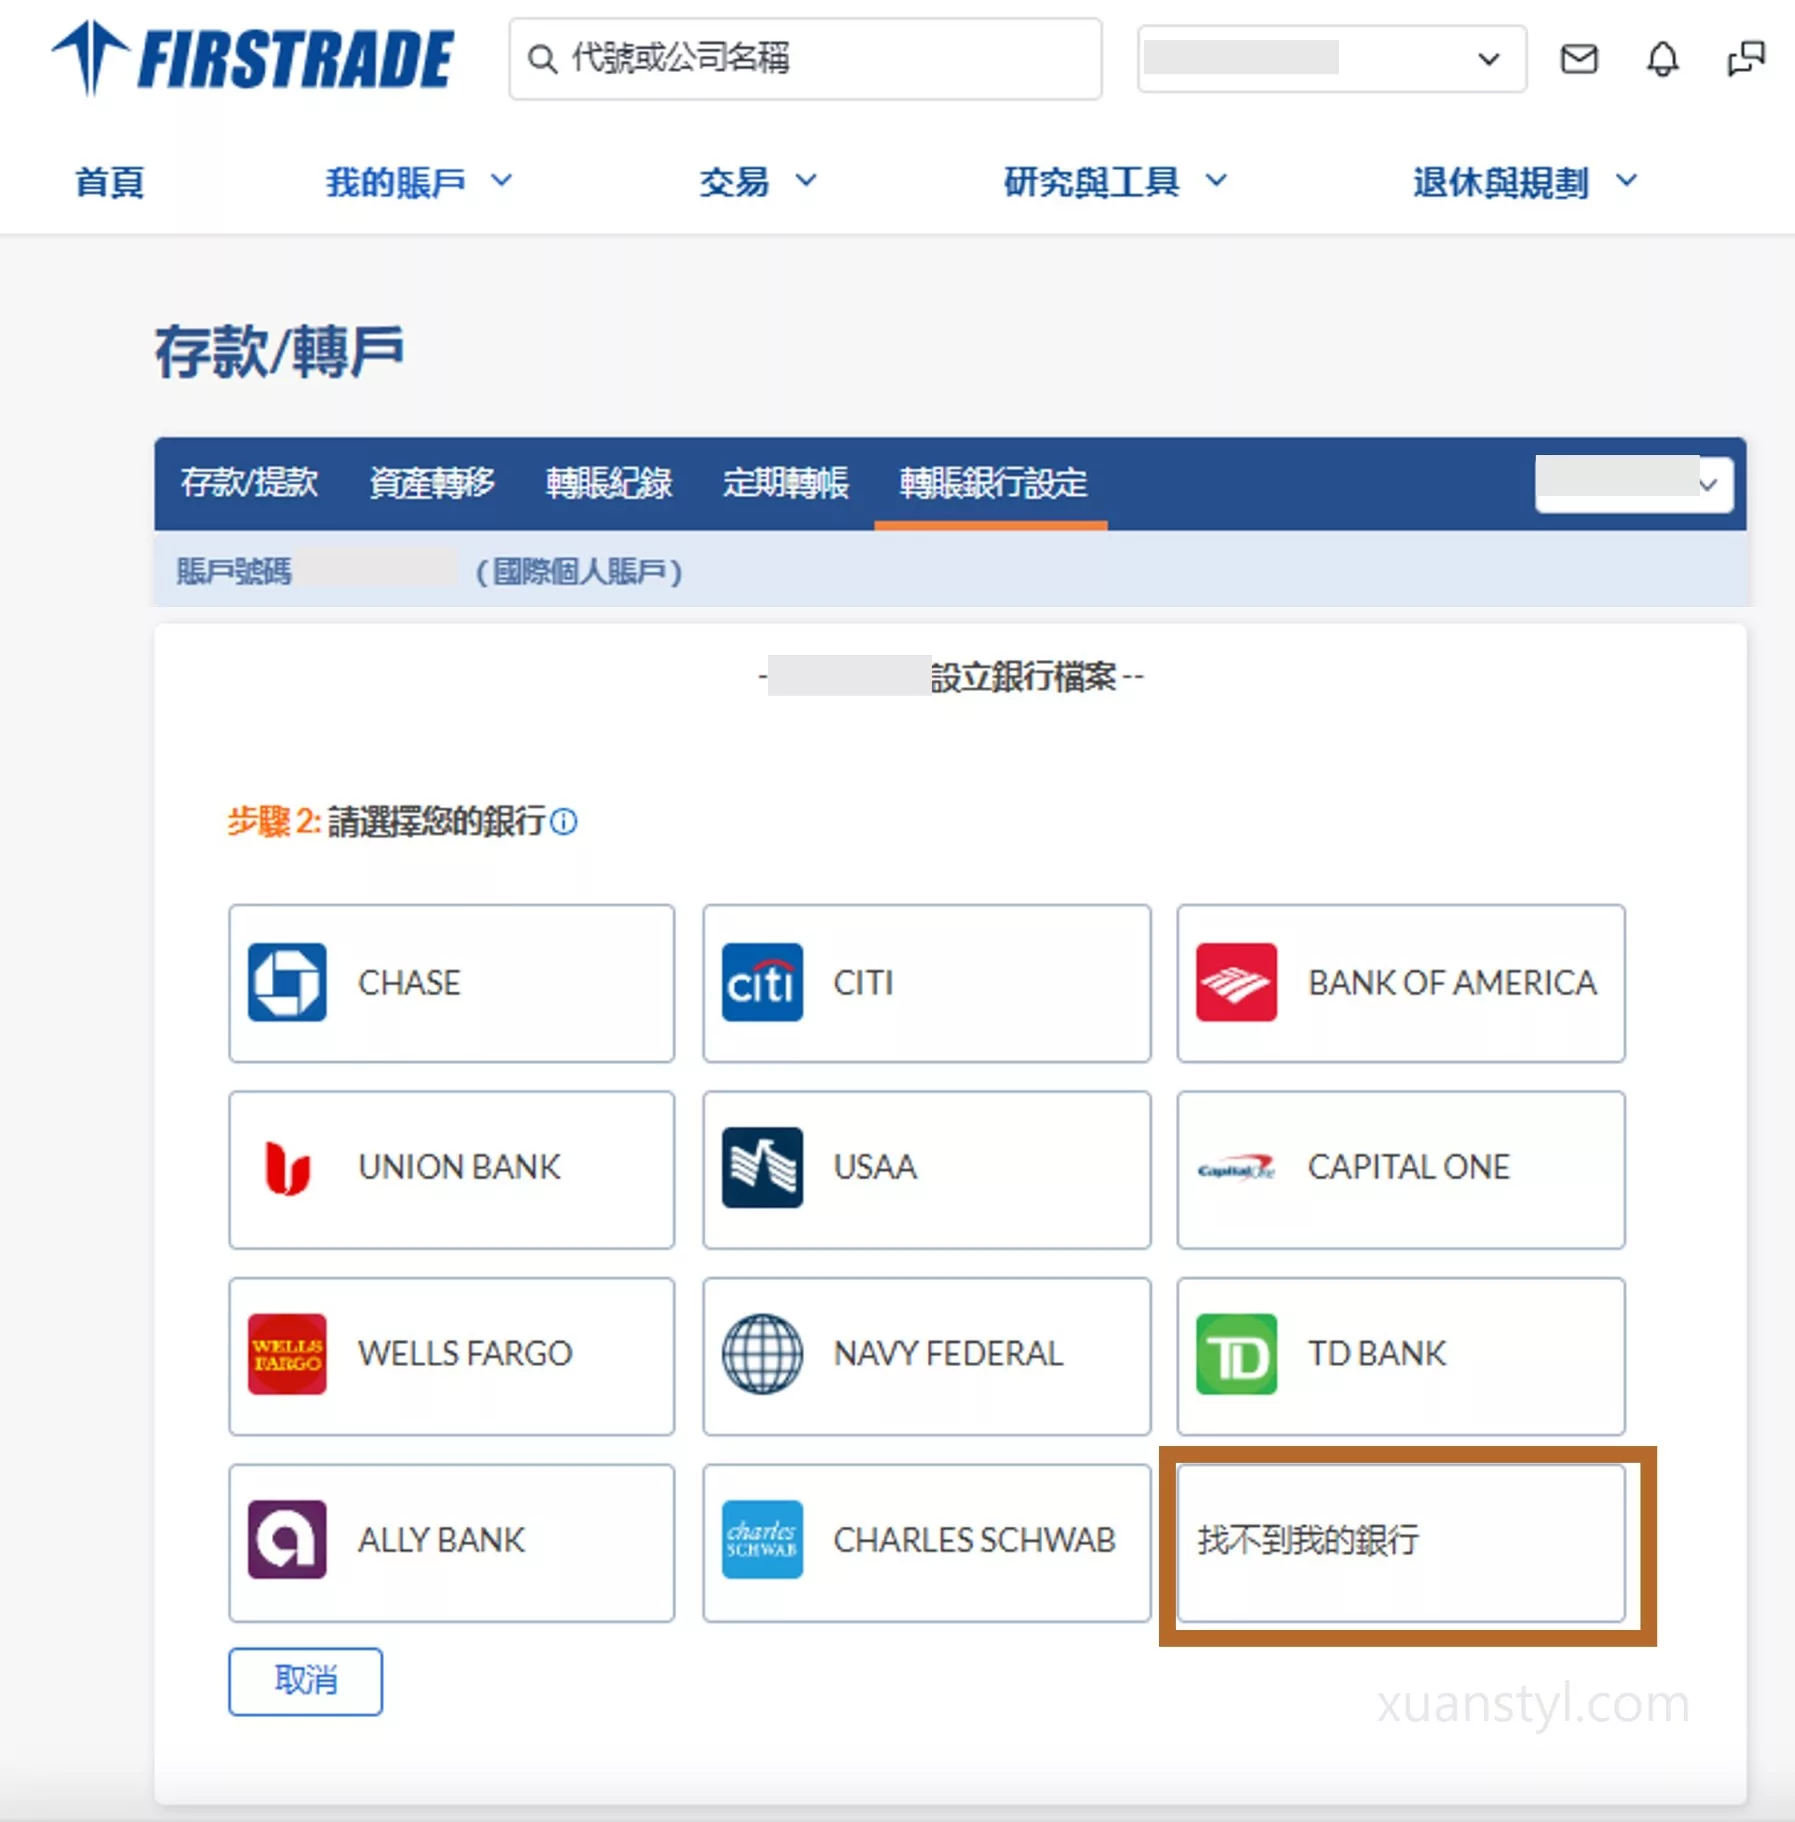Click the Wells Fargo logo icon
This screenshot has height=1822, width=1795.
(x=287, y=1354)
